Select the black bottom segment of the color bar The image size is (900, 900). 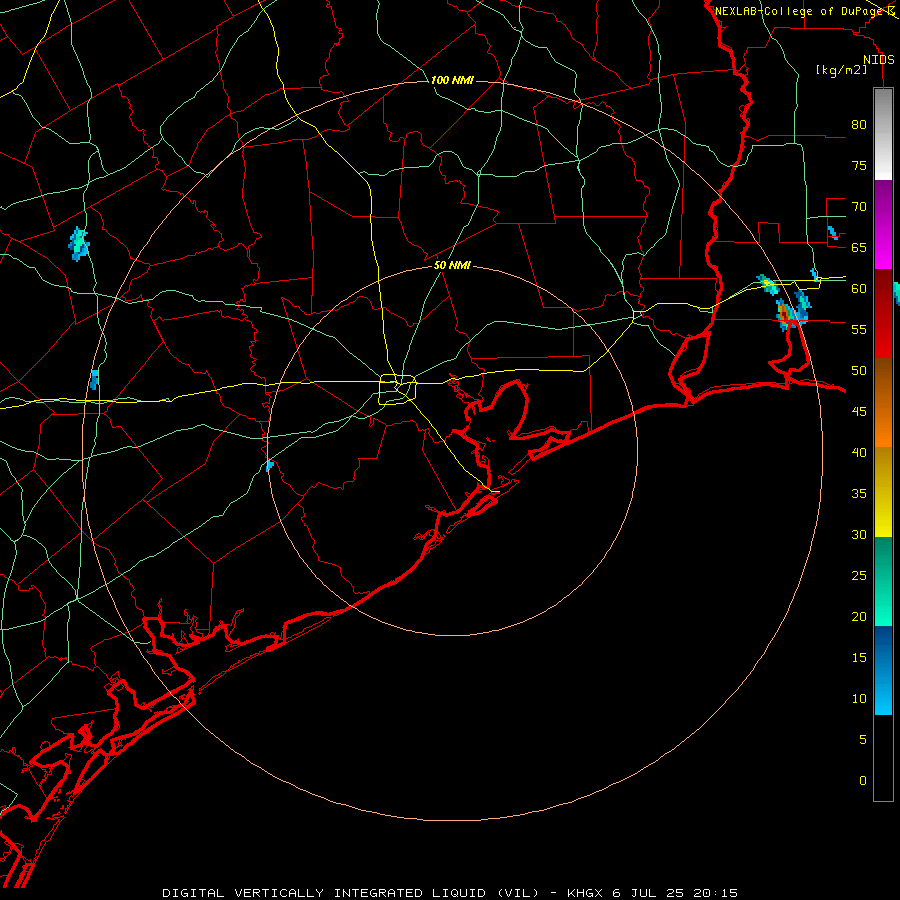pyautogui.click(x=883, y=758)
